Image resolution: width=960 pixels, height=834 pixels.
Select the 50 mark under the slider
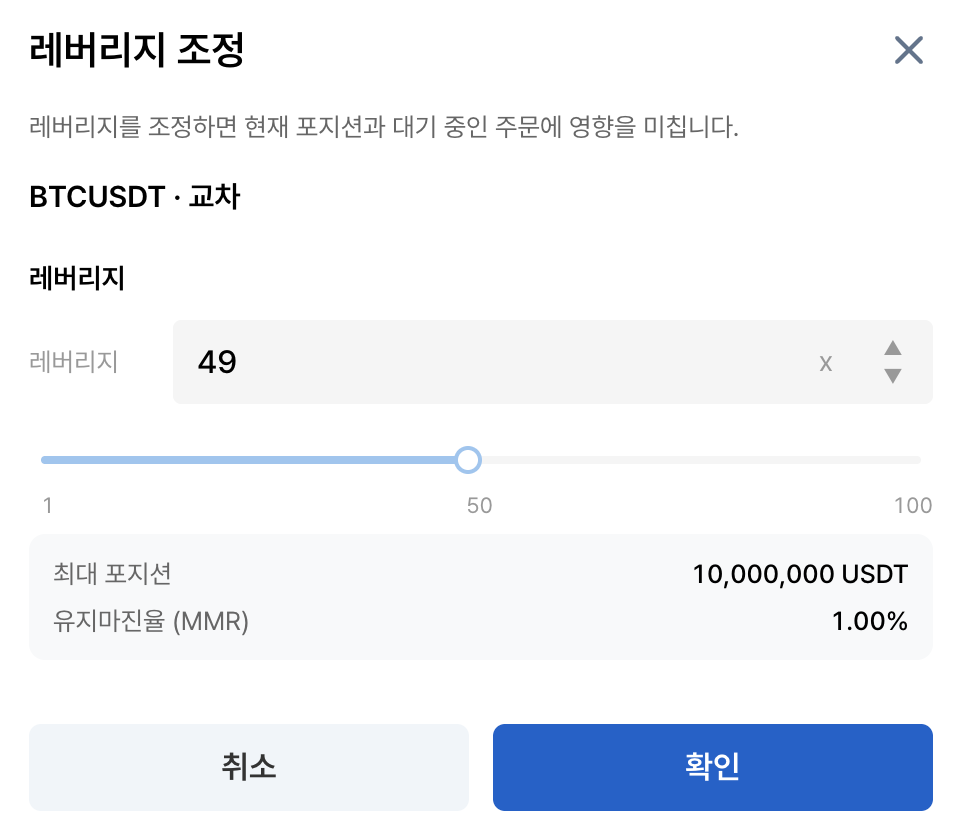tap(479, 505)
